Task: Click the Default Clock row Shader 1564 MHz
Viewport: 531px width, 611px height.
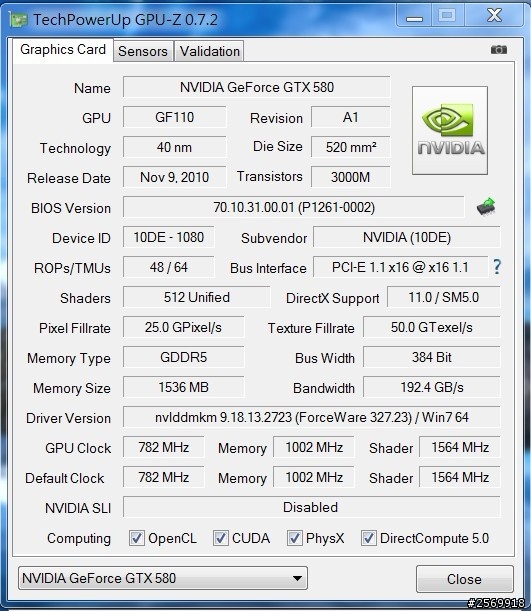Action: click(x=460, y=477)
